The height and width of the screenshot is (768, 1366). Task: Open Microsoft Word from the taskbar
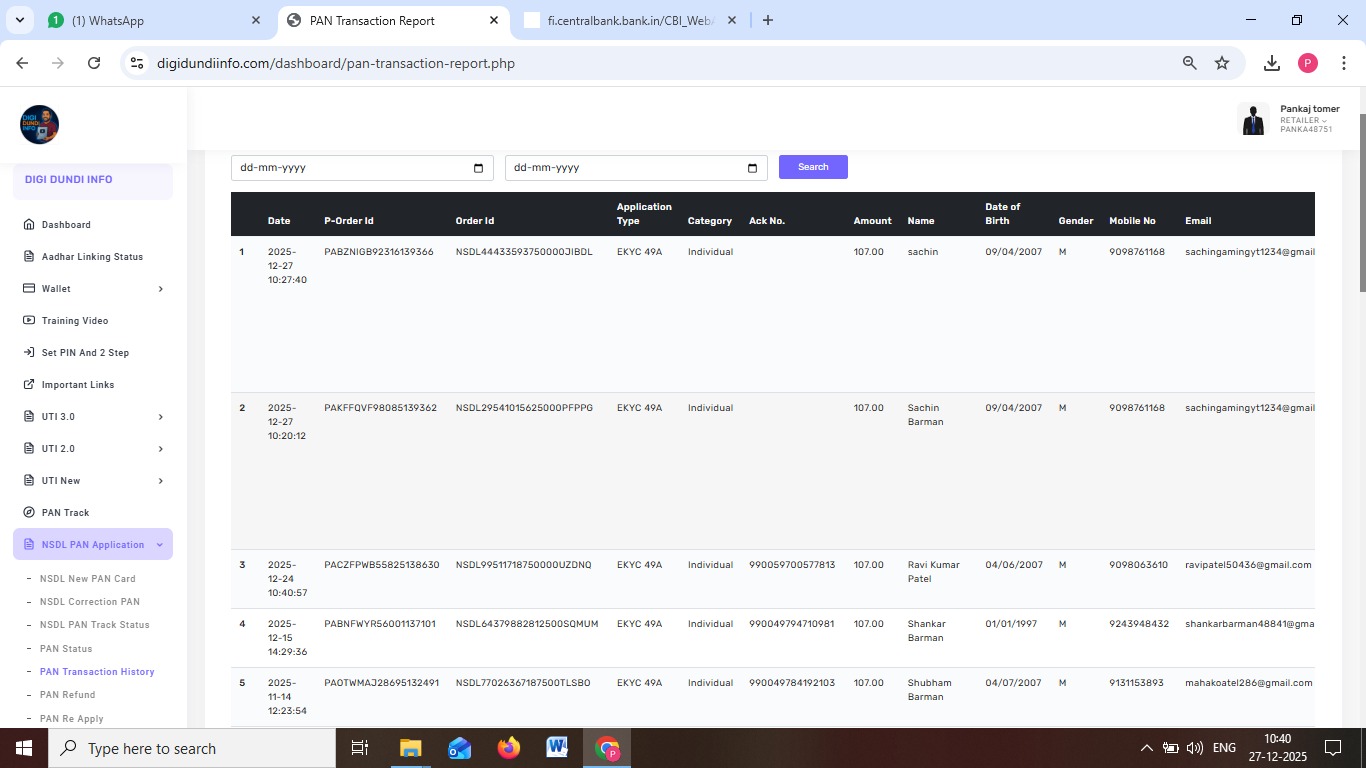(x=557, y=748)
